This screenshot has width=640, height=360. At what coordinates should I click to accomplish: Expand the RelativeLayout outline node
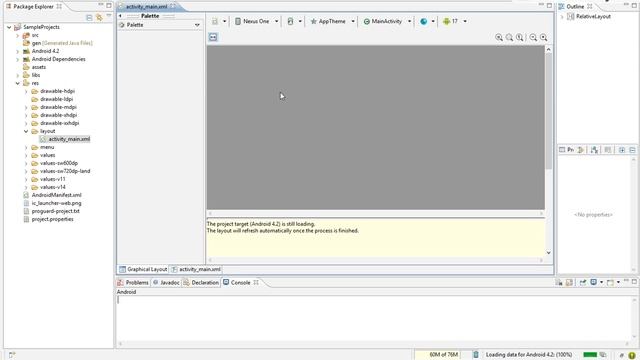pos(562,16)
